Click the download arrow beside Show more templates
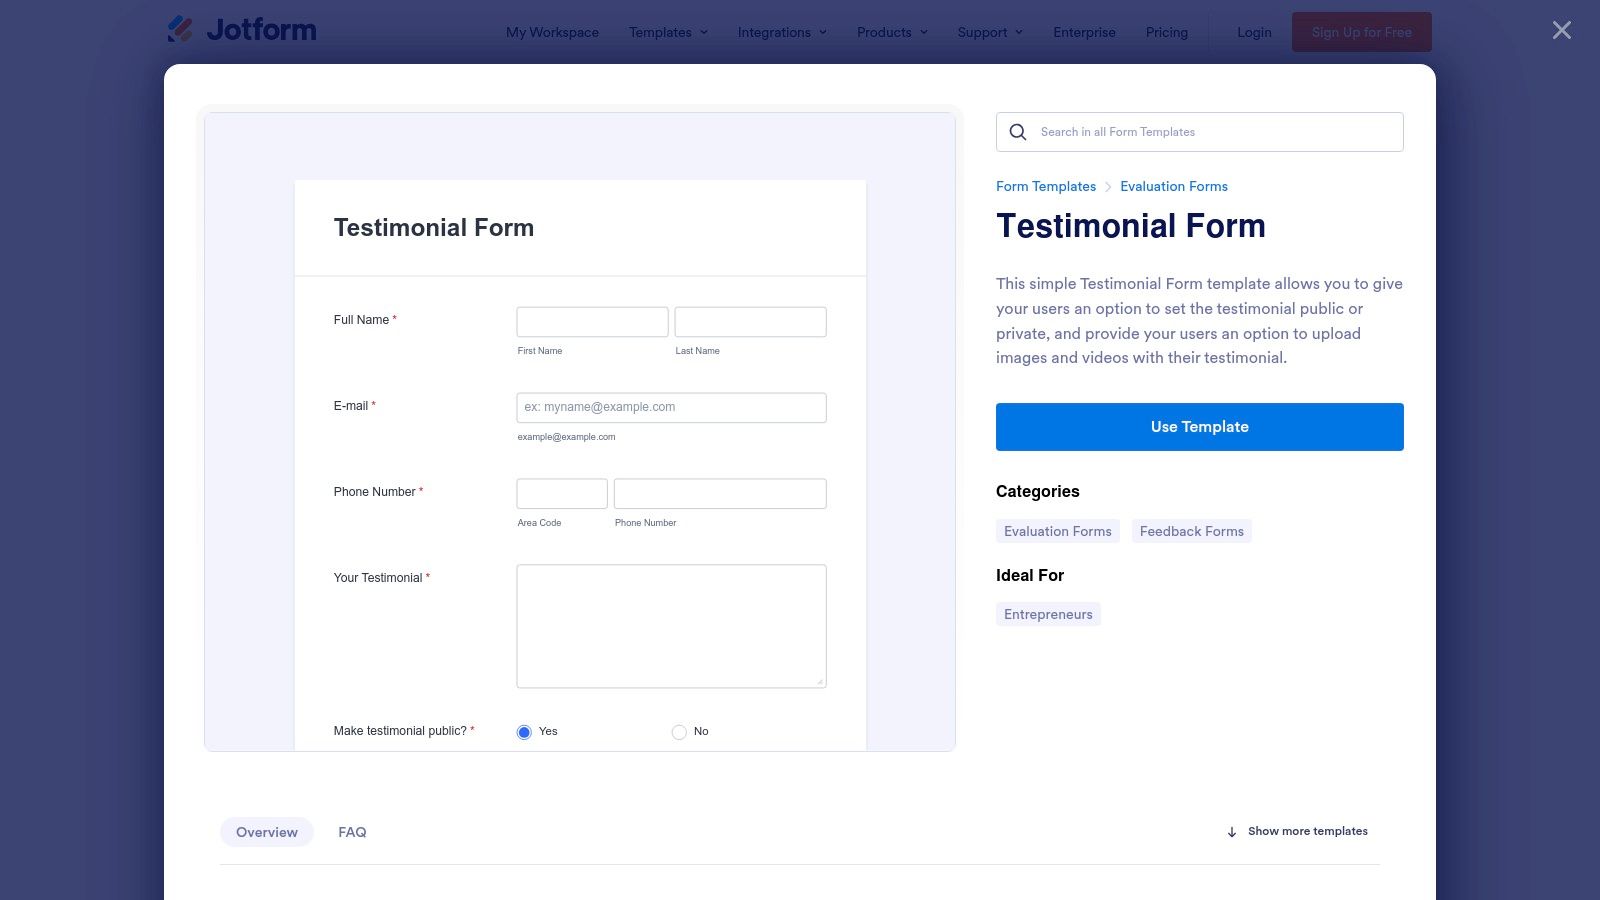Viewport: 1600px width, 900px height. [1230, 831]
